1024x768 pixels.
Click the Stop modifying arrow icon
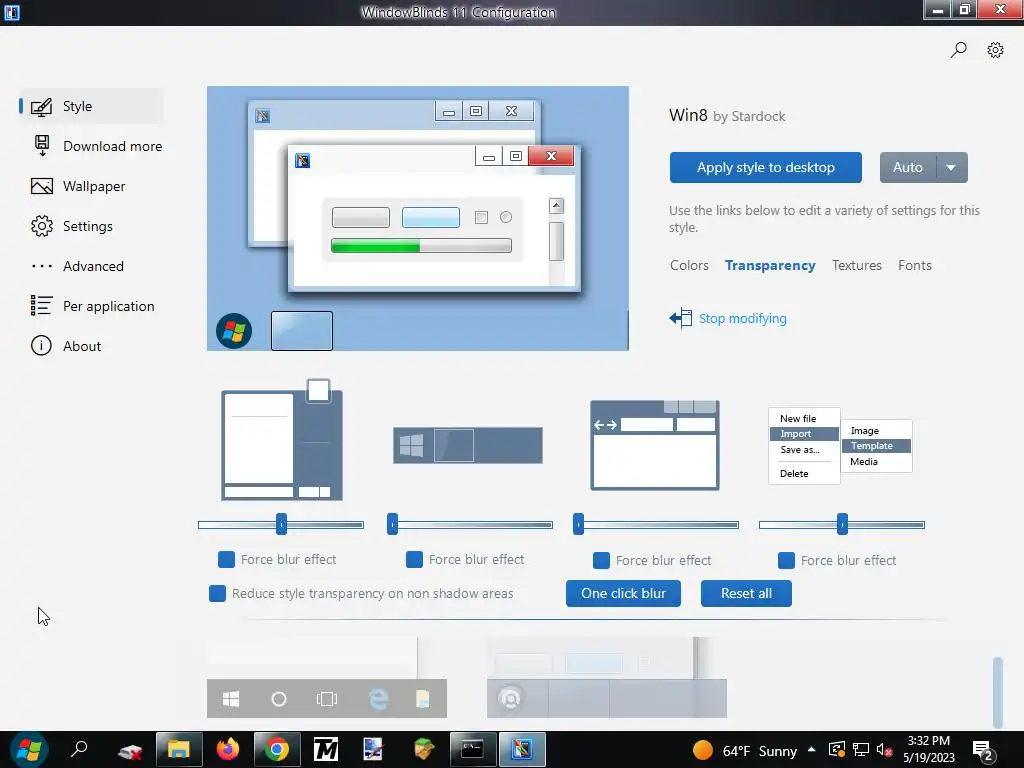pos(680,318)
